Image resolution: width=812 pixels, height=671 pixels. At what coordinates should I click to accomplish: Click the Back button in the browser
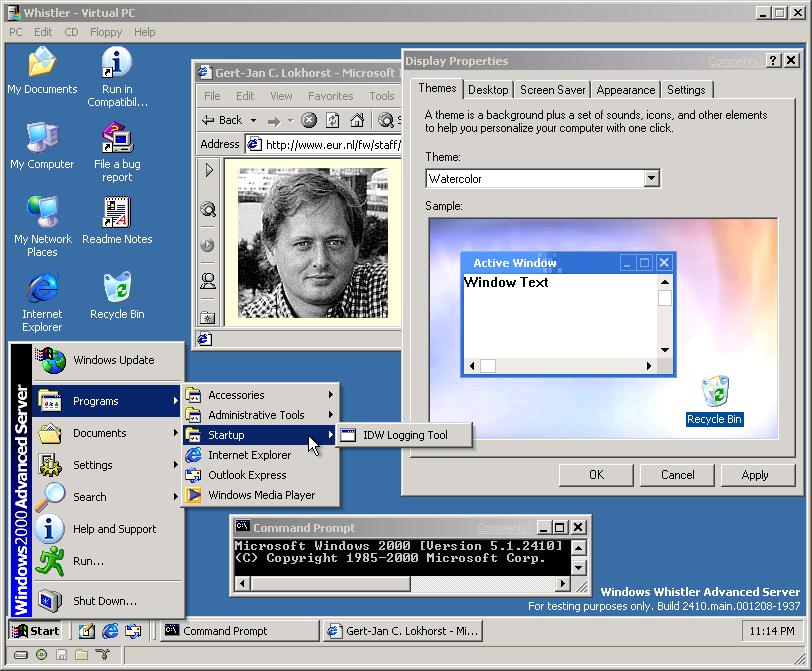tap(223, 121)
